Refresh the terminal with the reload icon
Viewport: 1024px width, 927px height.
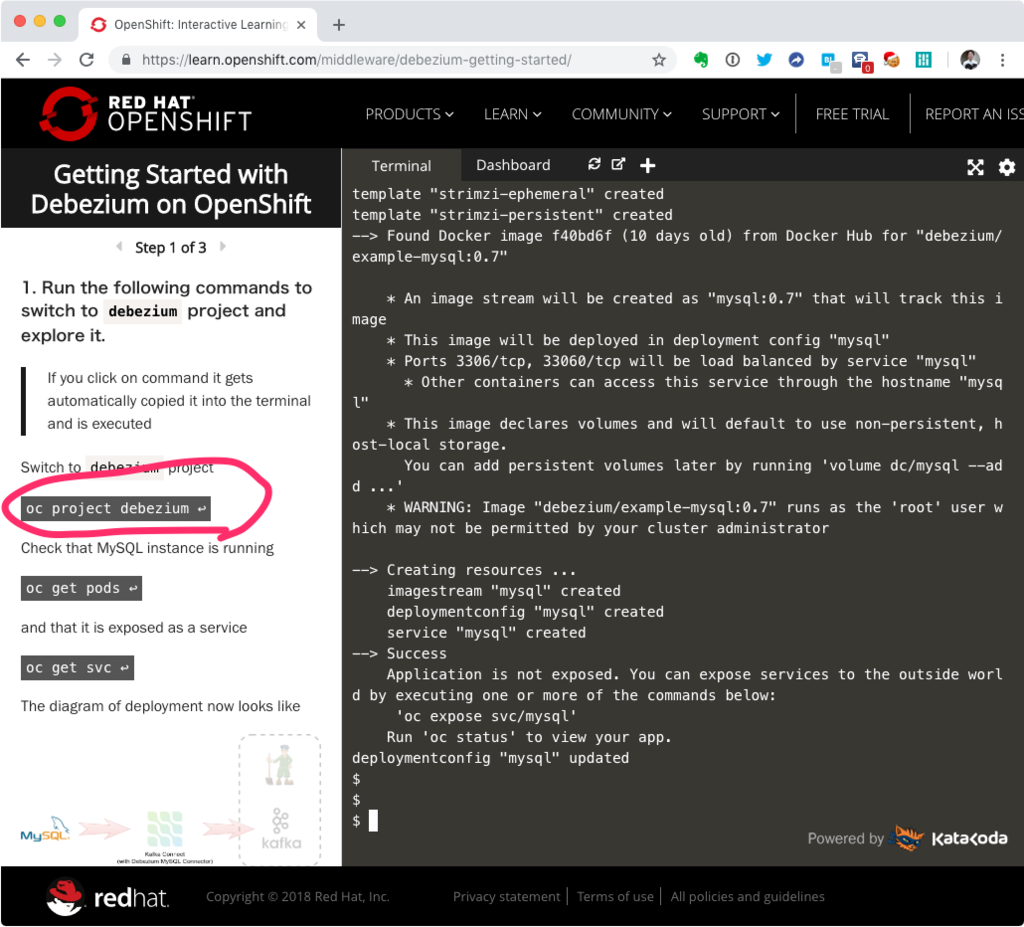[594, 164]
